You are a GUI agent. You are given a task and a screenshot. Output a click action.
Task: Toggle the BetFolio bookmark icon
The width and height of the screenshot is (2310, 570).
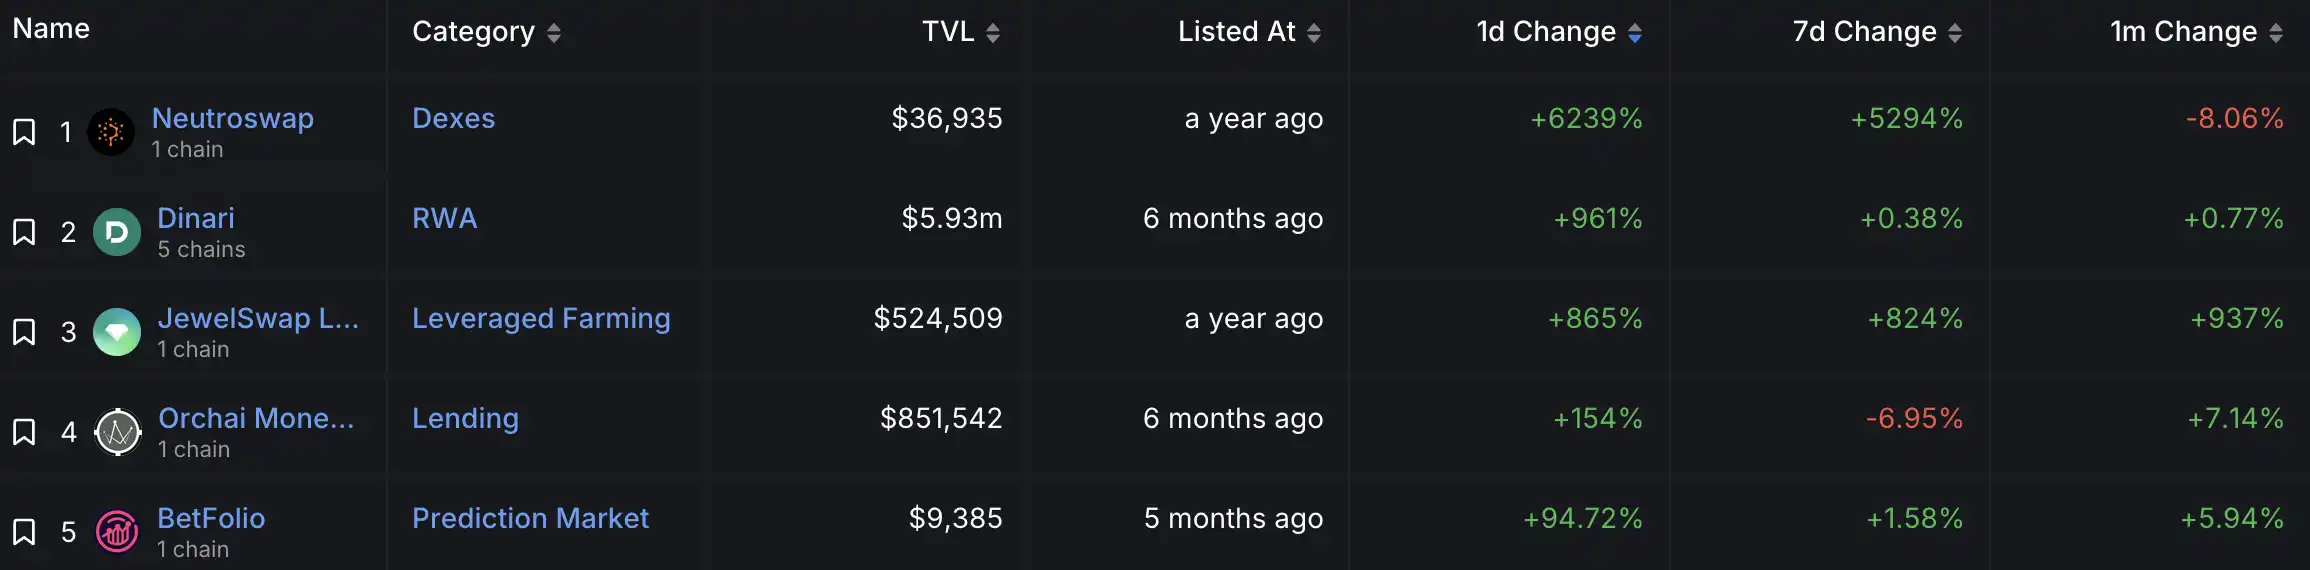pyautogui.click(x=24, y=532)
